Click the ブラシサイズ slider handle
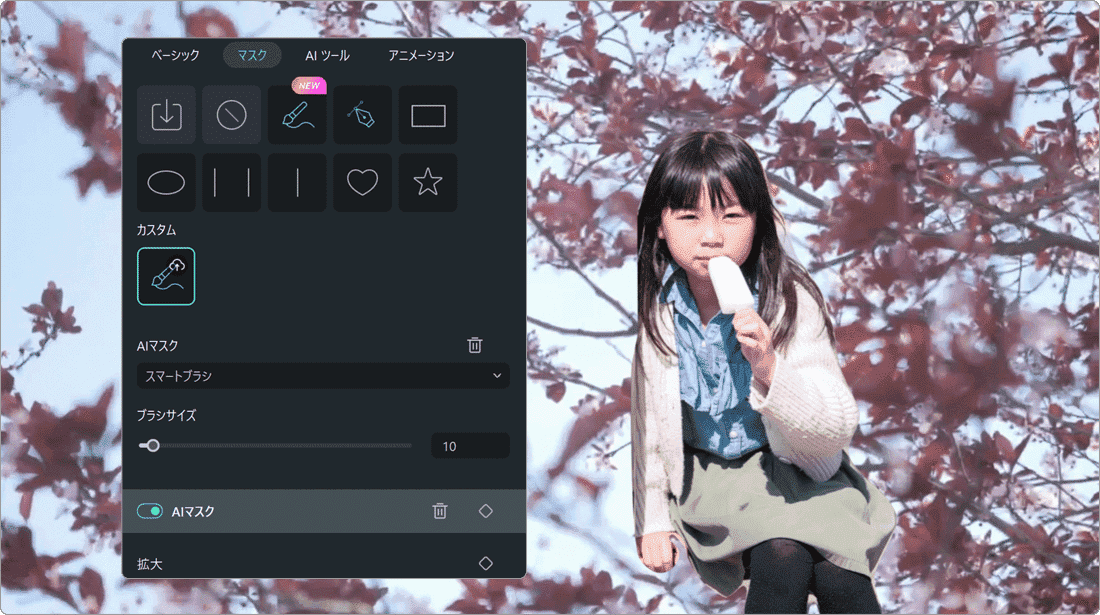 pos(152,446)
